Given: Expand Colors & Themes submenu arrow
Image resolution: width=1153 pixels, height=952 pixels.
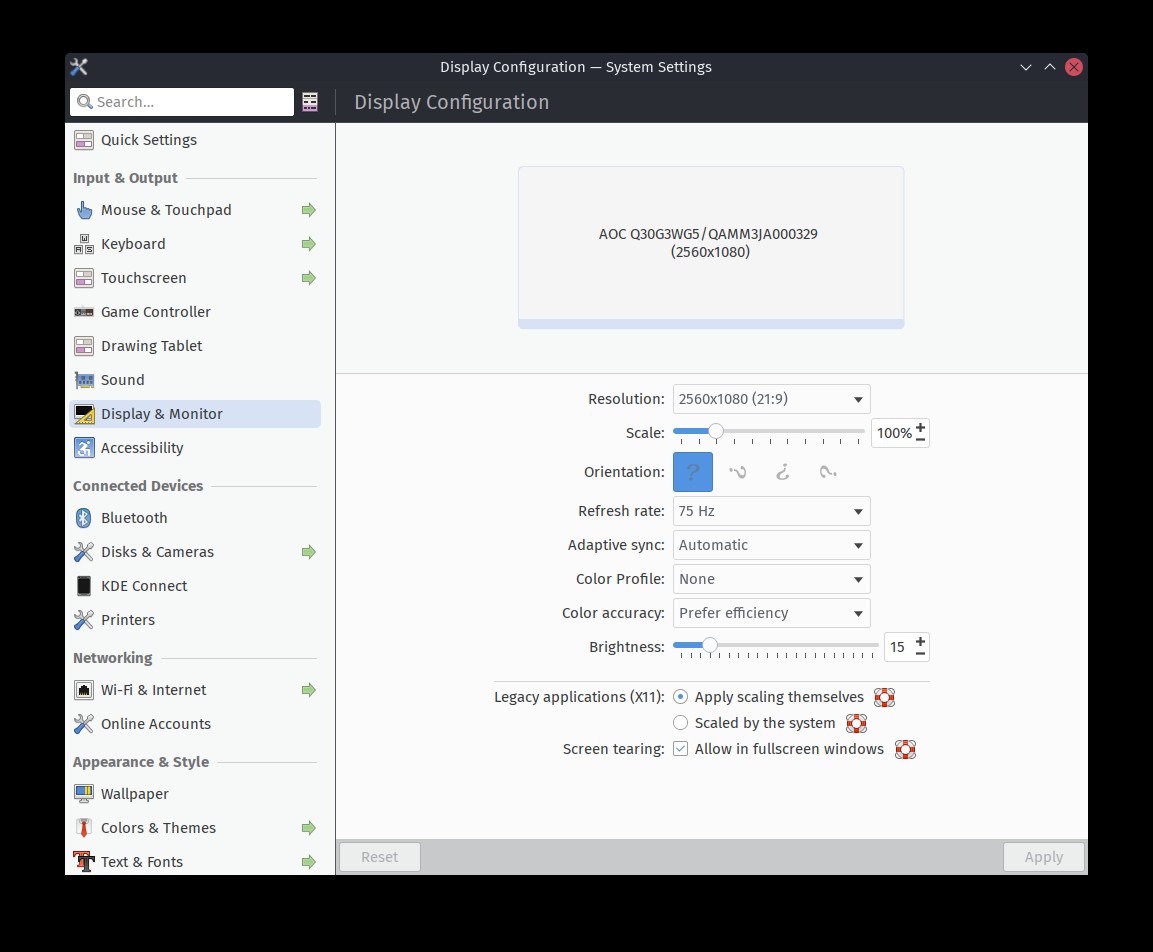Looking at the screenshot, I should (x=309, y=828).
